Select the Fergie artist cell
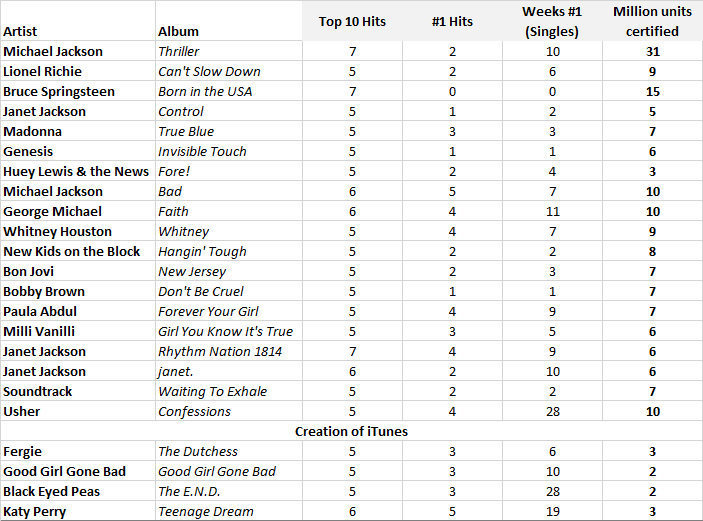Viewport: 703px width, 521px height. pyautogui.click(x=78, y=451)
